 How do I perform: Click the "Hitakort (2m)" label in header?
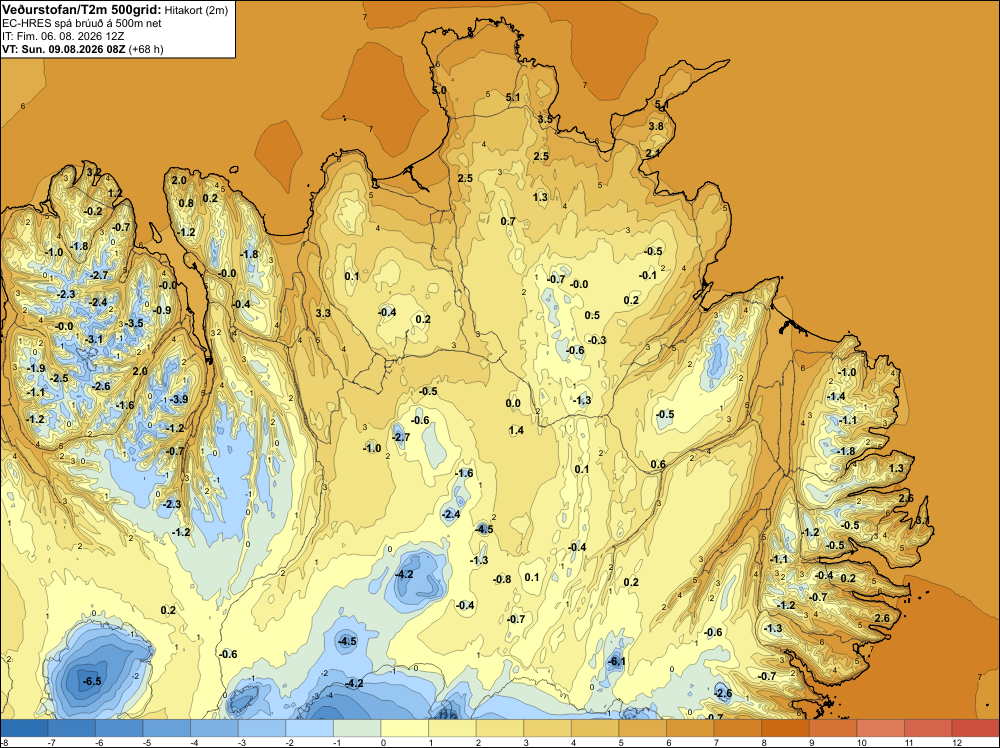[196, 10]
